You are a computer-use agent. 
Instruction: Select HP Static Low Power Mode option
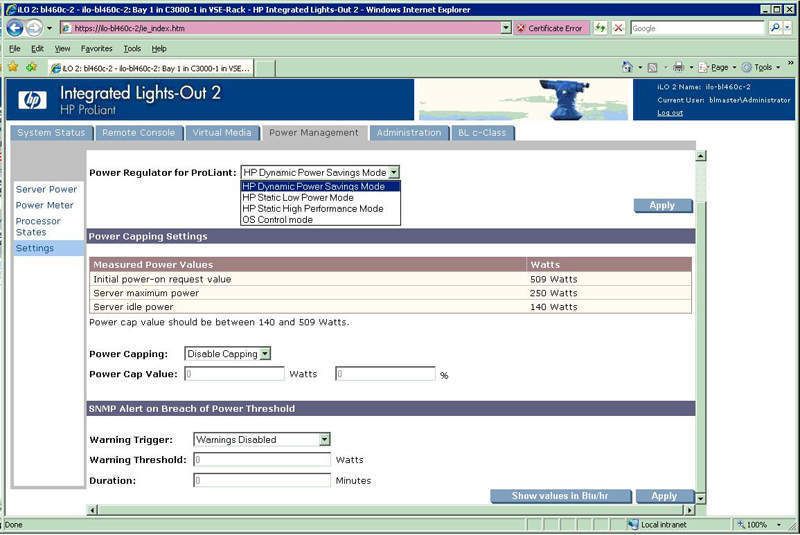pyautogui.click(x=320, y=197)
